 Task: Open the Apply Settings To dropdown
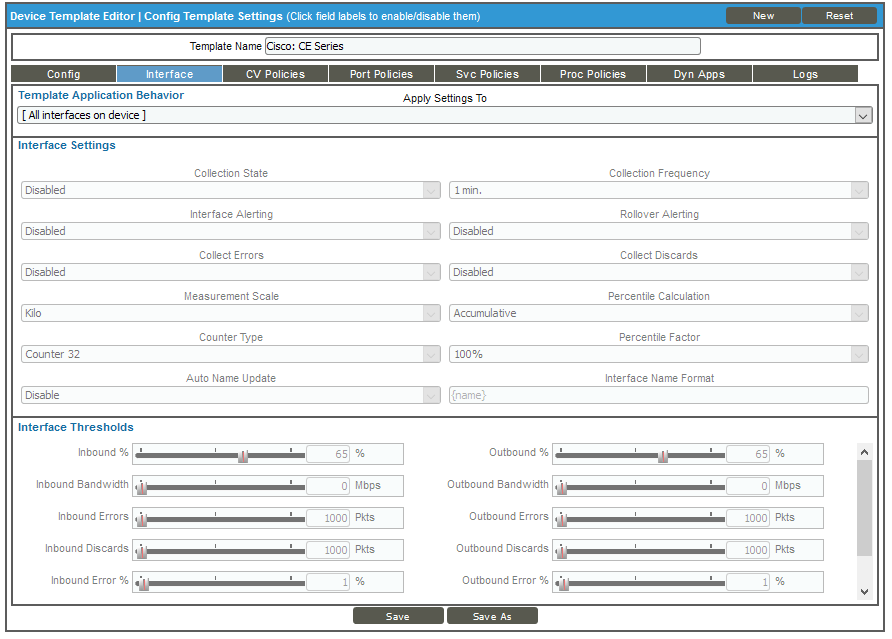(862, 115)
